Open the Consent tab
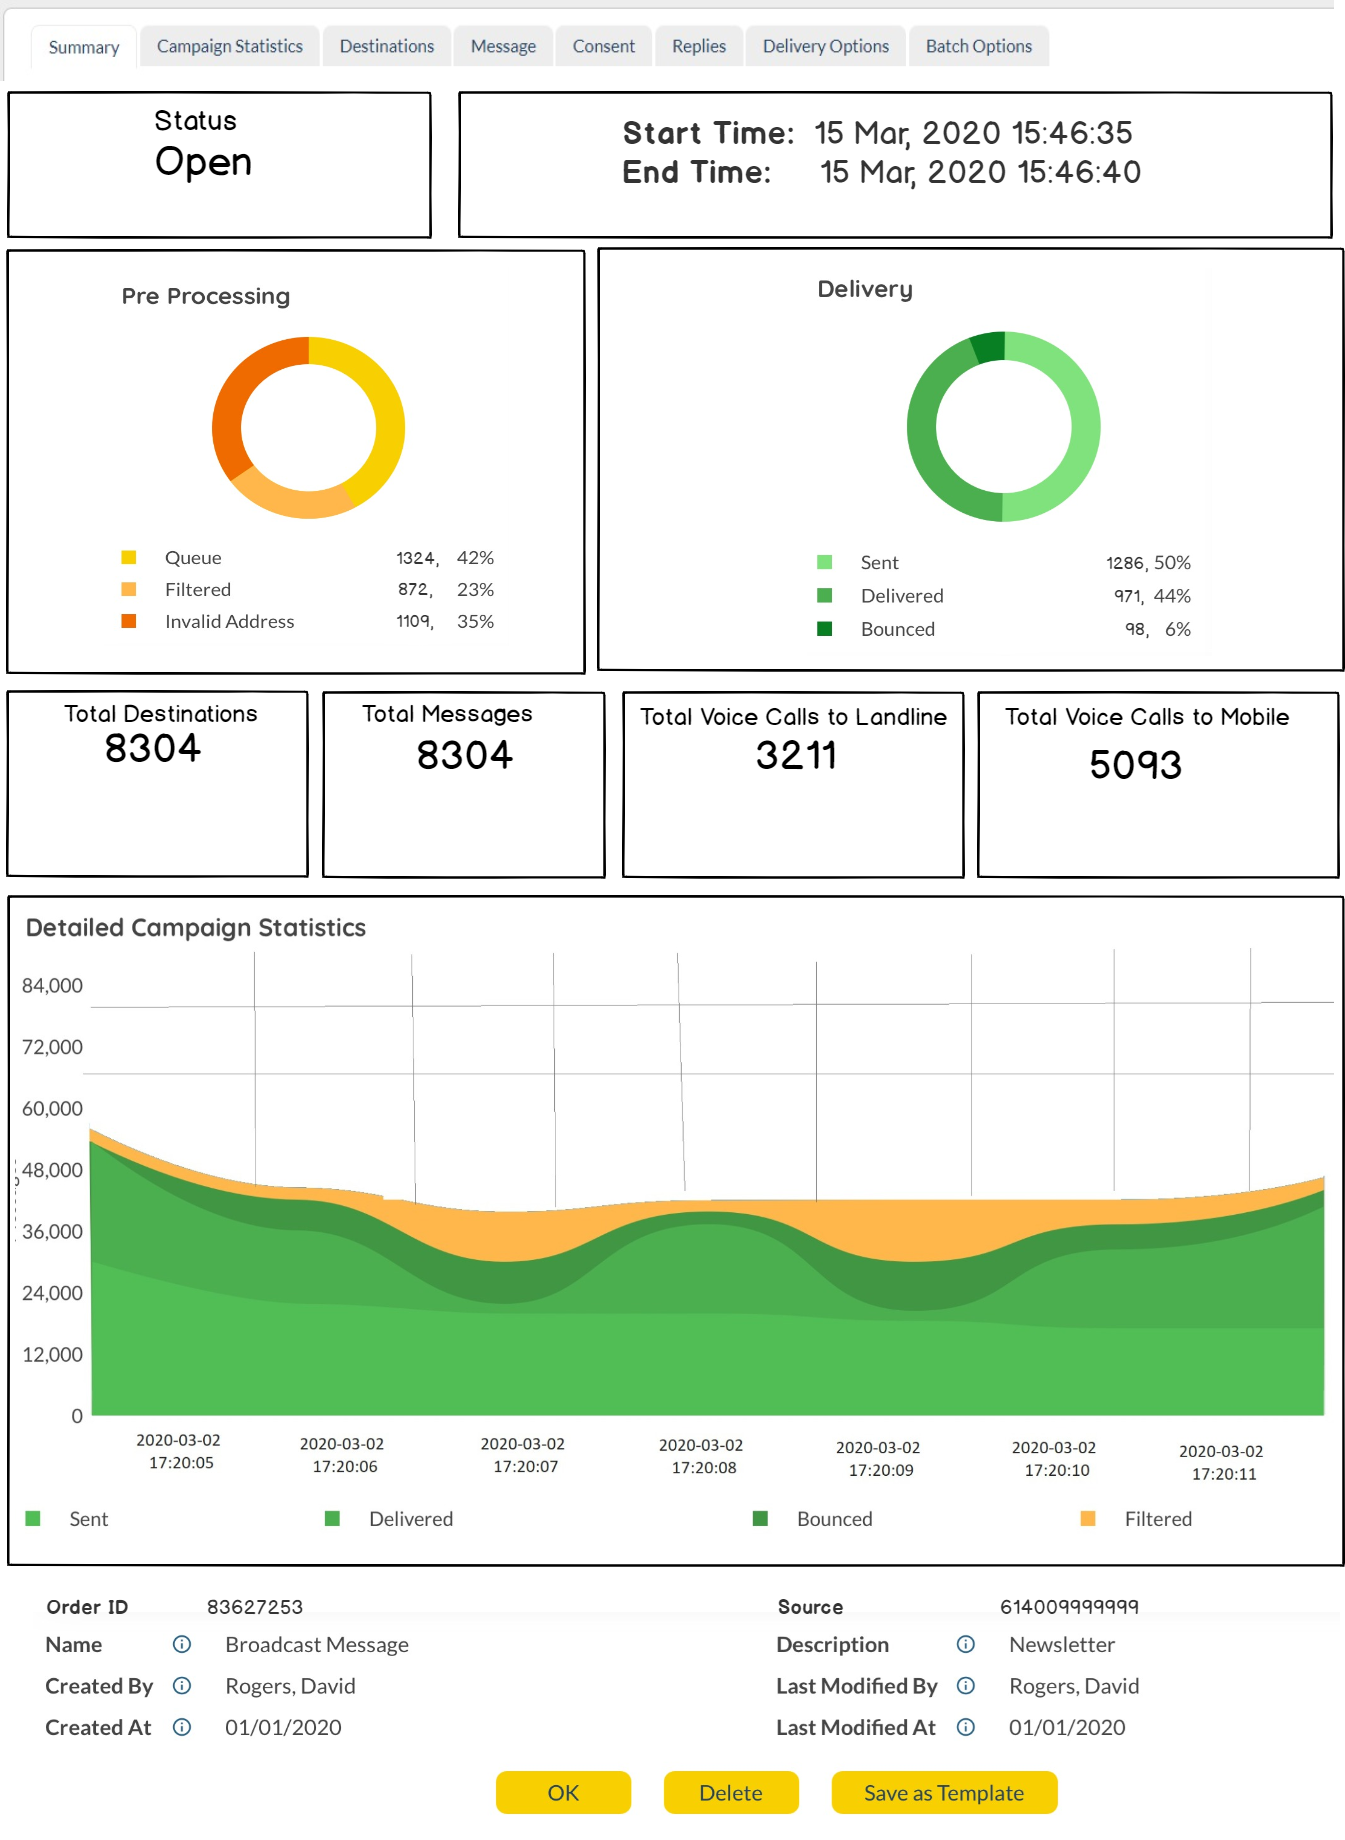The height and width of the screenshot is (1840, 1345). pos(603,46)
